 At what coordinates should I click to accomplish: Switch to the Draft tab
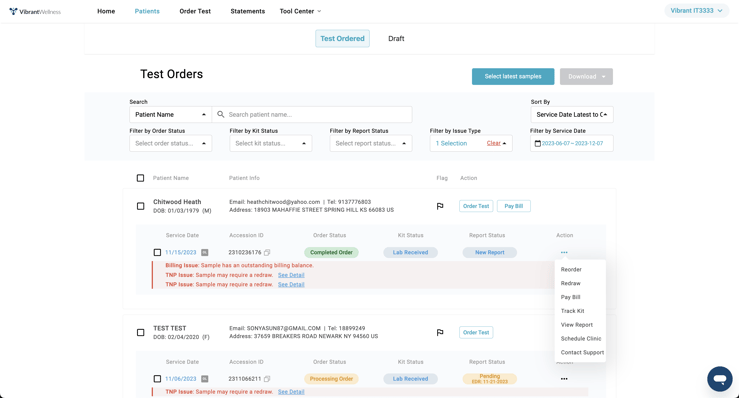(396, 39)
